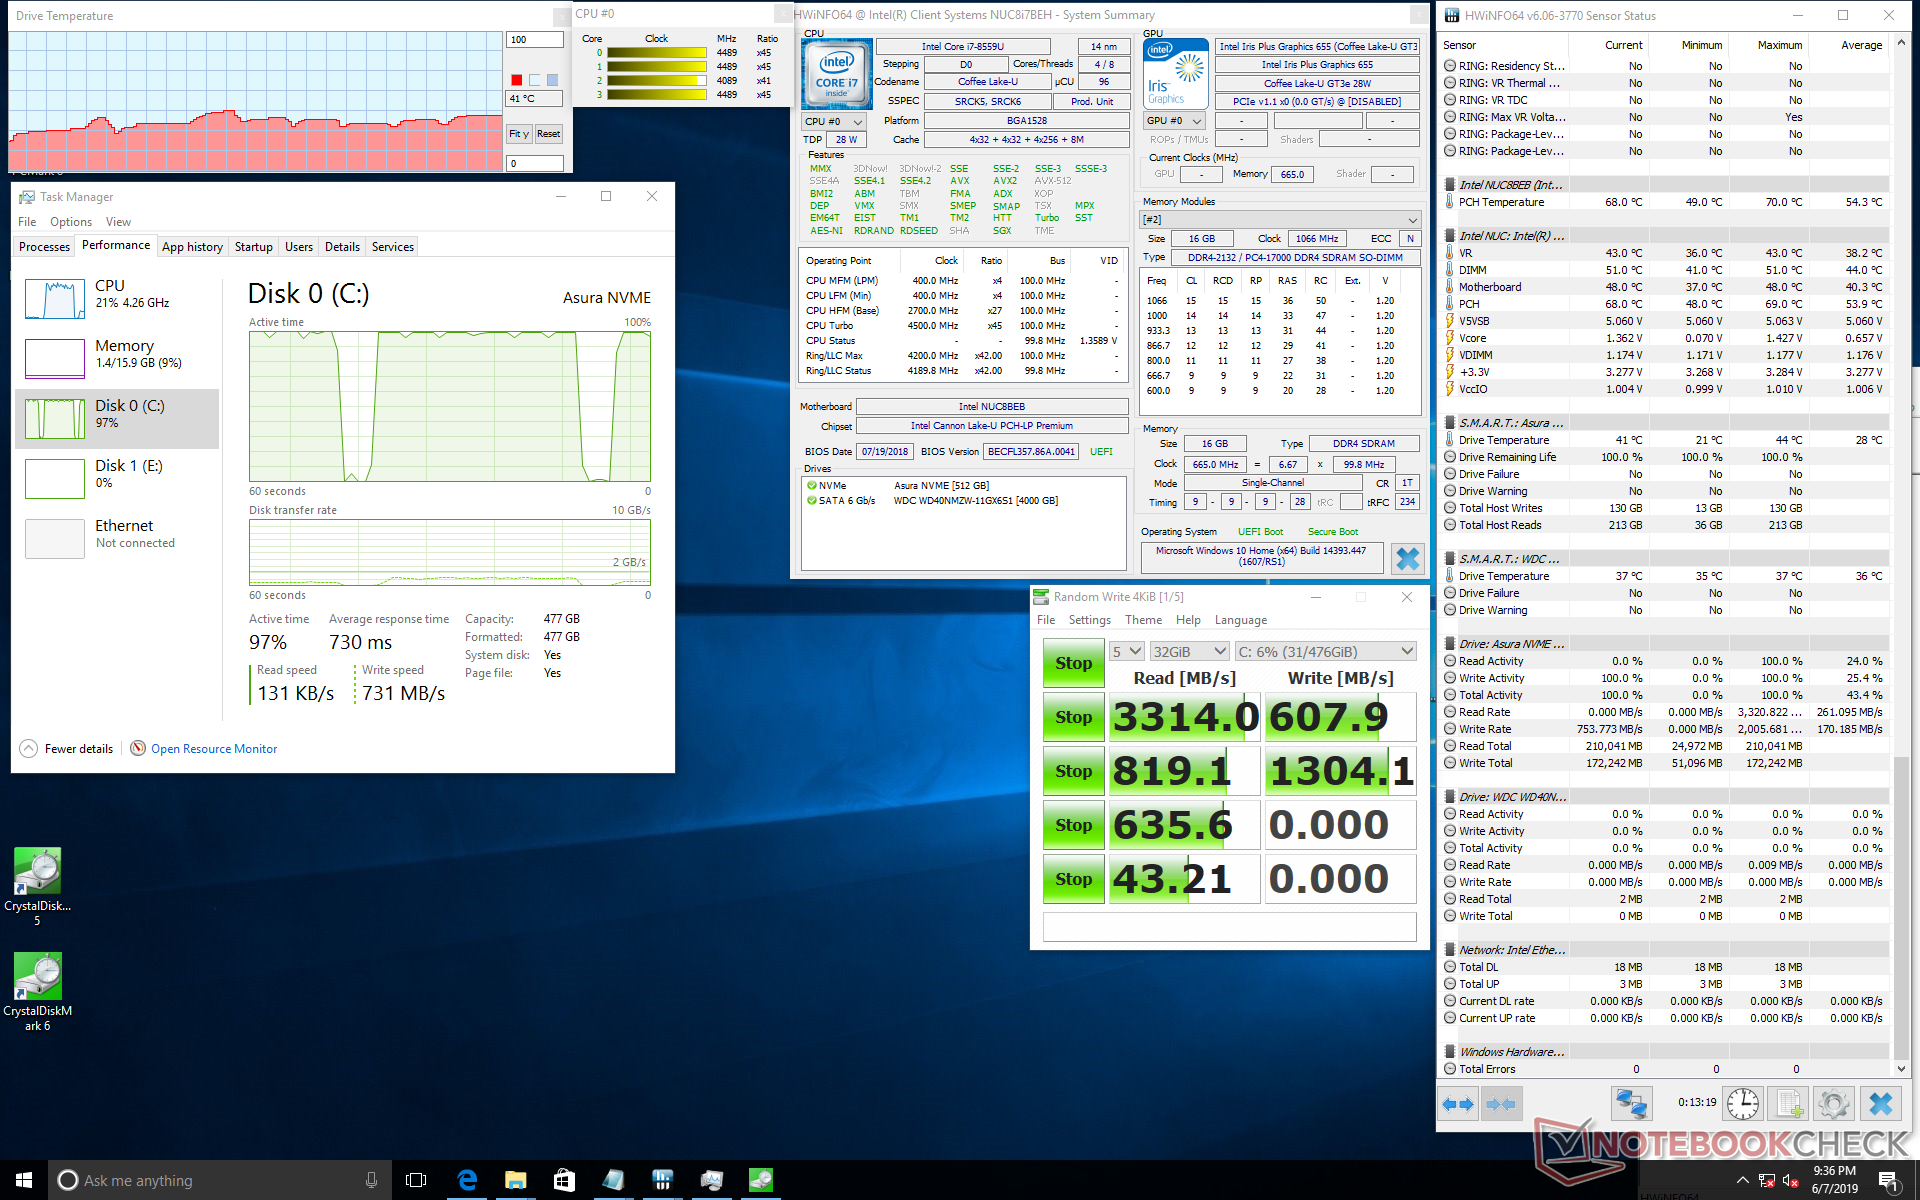Screen dimensions: 1920x1200
Task: Open Resource Monitor link
Action: (x=213, y=749)
